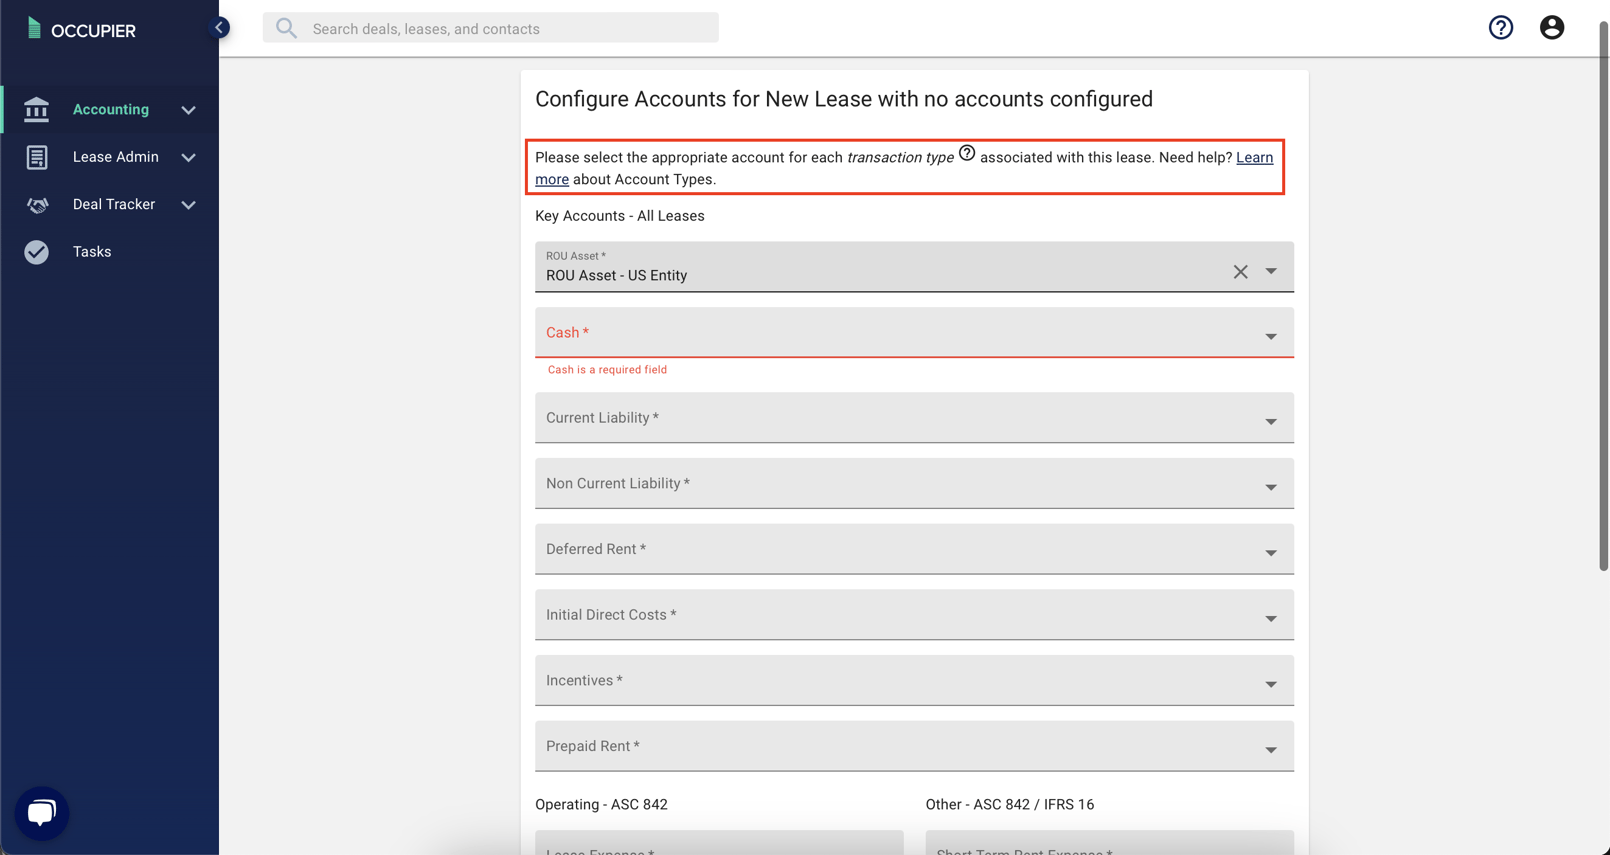Click the Accounting bank building icon
This screenshot has height=855, width=1610.
coord(37,109)
